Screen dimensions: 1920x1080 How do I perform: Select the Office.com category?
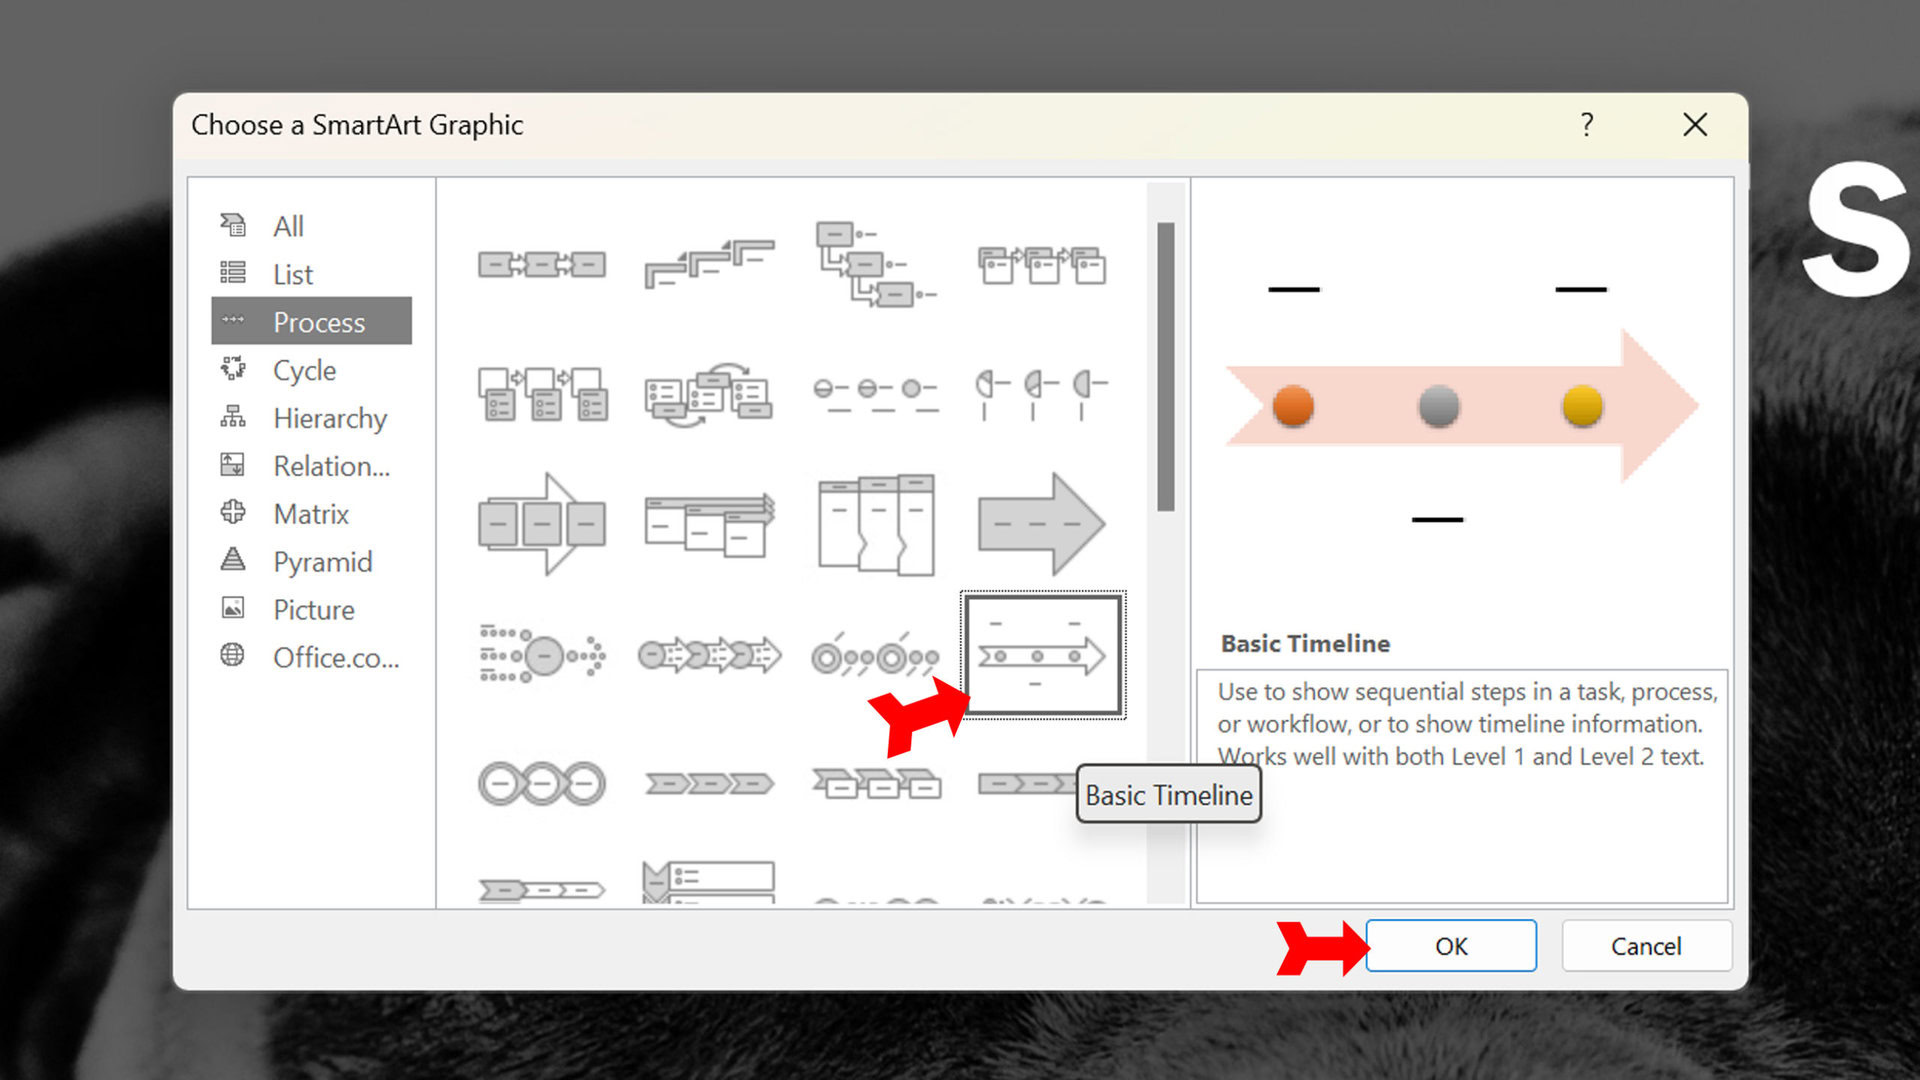[335, 658]
